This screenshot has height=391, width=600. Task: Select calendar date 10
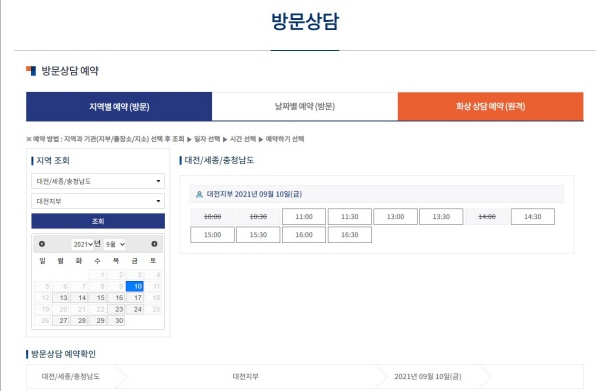click(x=135, y=286)
